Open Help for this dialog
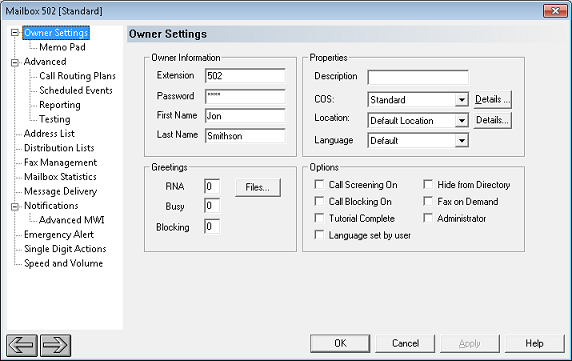The width and height of the screenshot is (572, 361). click(x=534, y=343)
